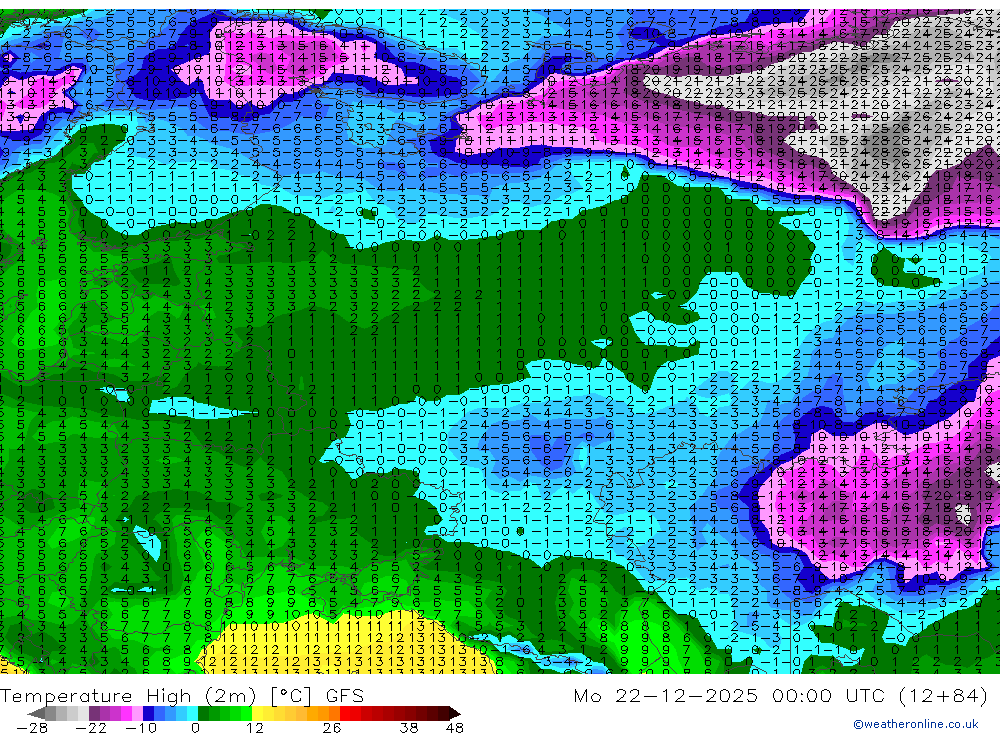Screen dimensions: 1000x733
Task: Select the '0' legend scale label
Action: 195,728
